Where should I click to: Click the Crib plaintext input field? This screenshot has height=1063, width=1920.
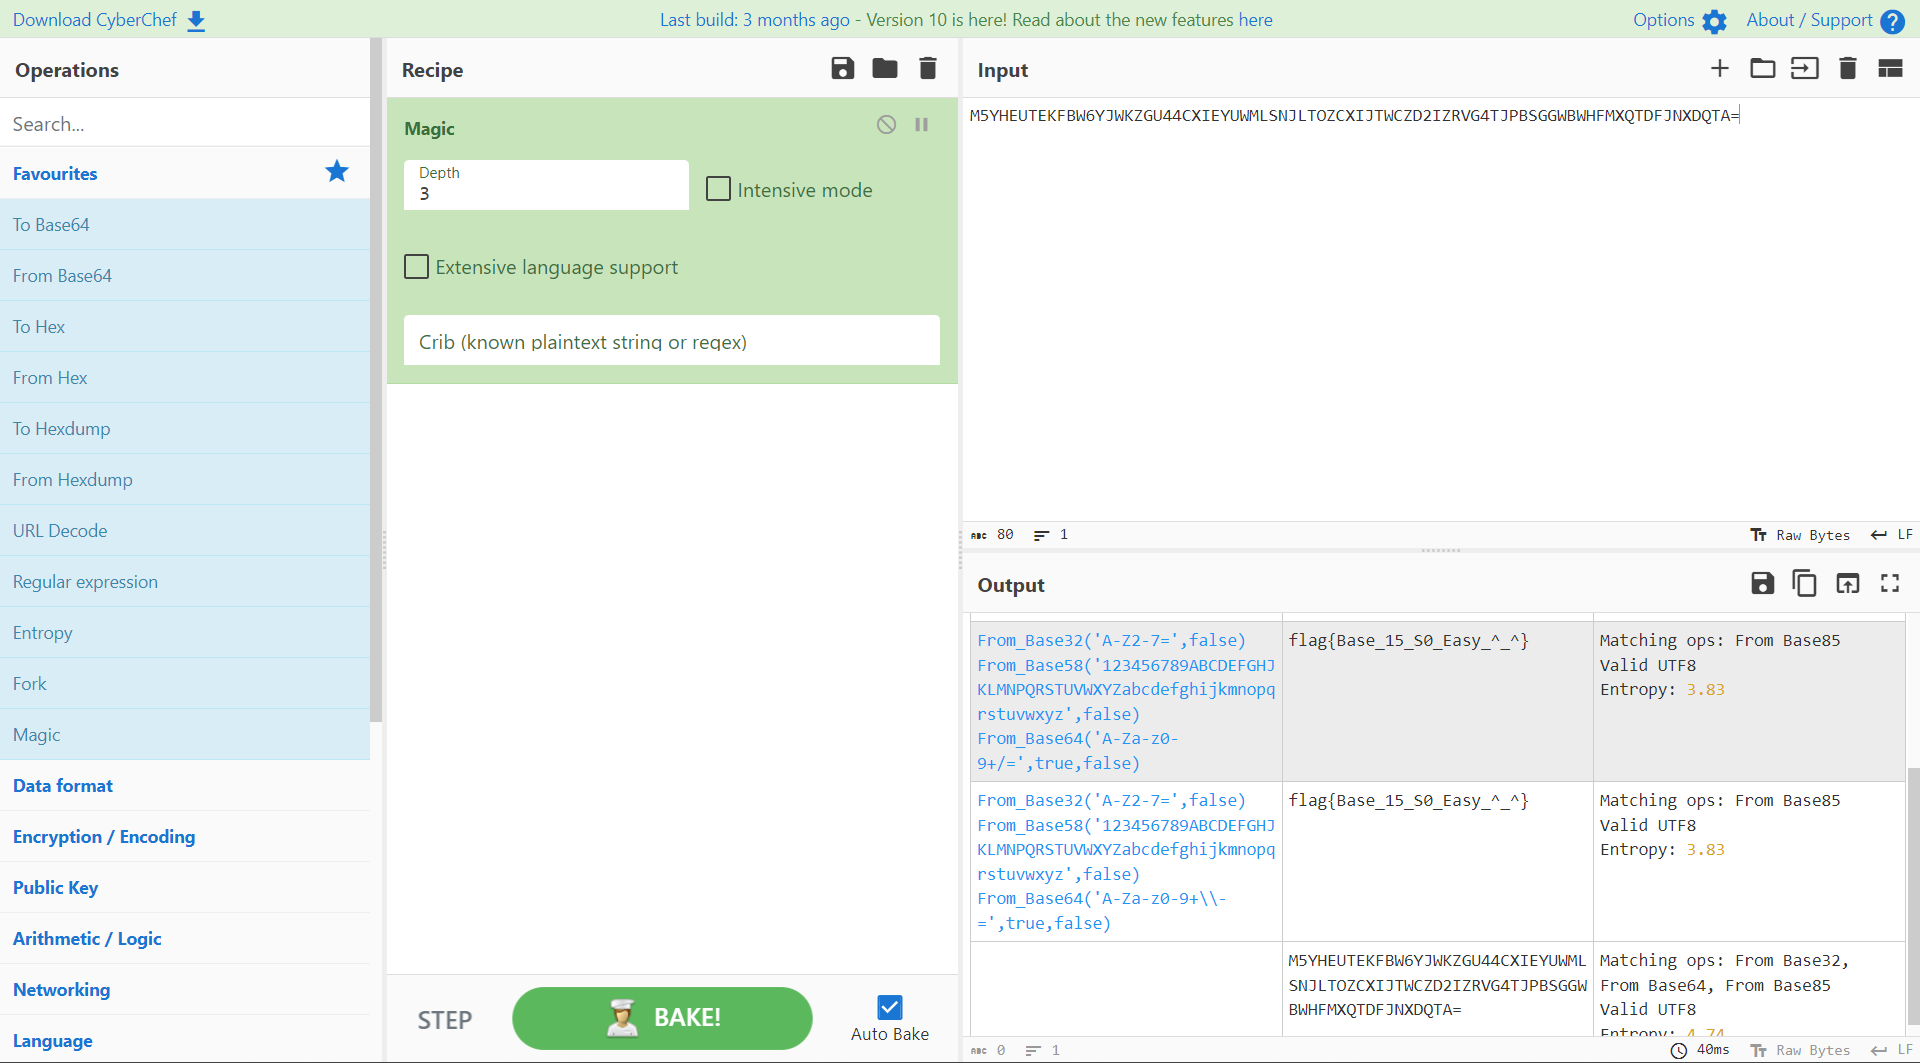pyautogui.click(x=671, y=342)
